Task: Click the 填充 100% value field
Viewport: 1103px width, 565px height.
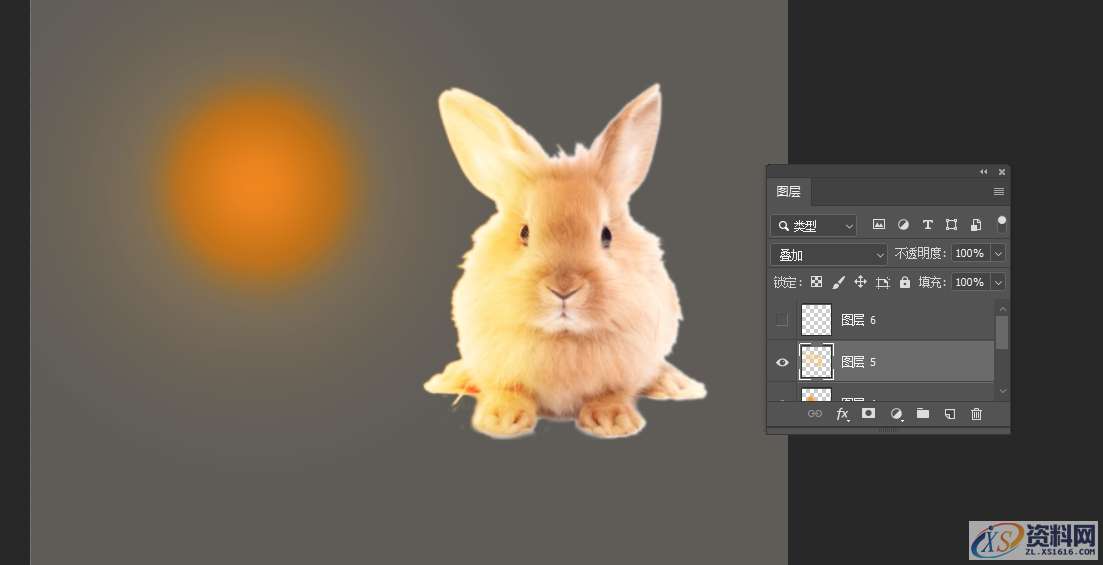Action: tap(971, 282)
